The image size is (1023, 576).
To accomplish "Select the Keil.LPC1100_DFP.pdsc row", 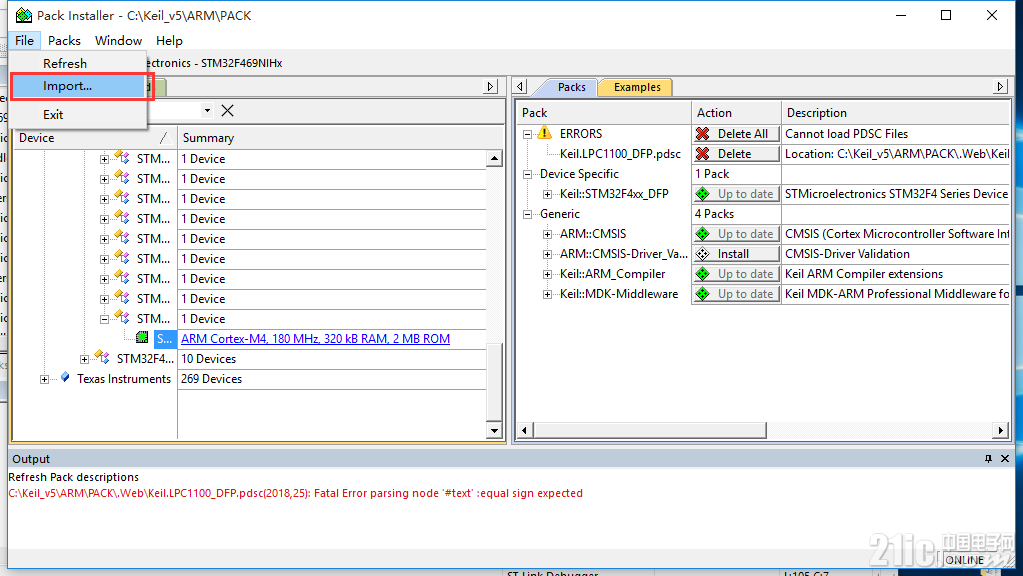I will 620,154.
